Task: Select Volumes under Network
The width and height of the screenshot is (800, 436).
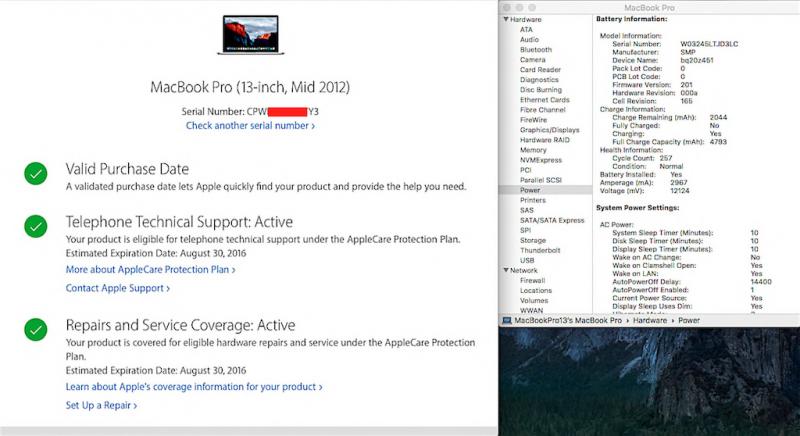Action: coord(534,301)
